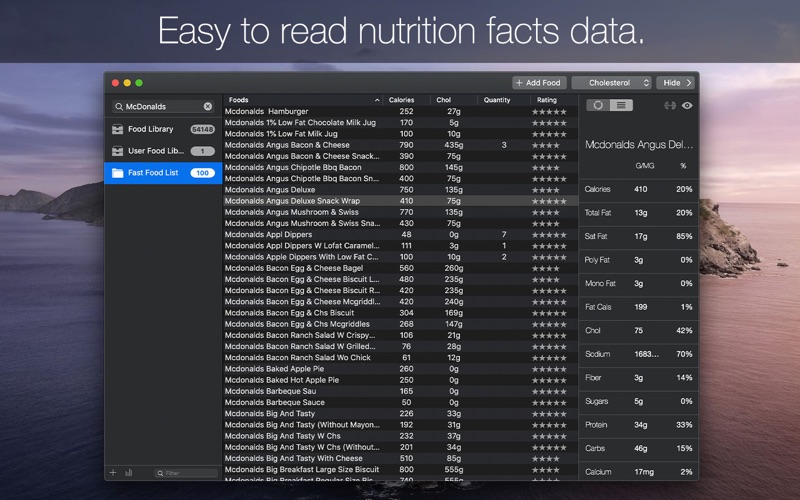Sort by Chol column header
This screenshot has width=800, height=500.
tap(454, 100)
